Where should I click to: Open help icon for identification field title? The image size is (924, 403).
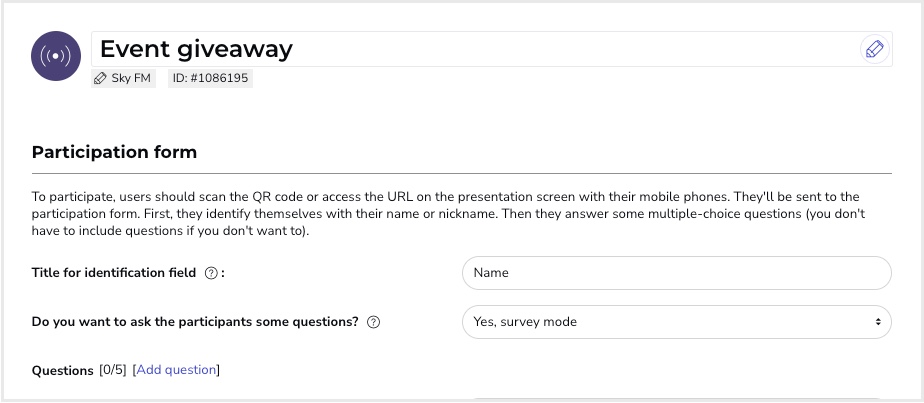point(211,273)
